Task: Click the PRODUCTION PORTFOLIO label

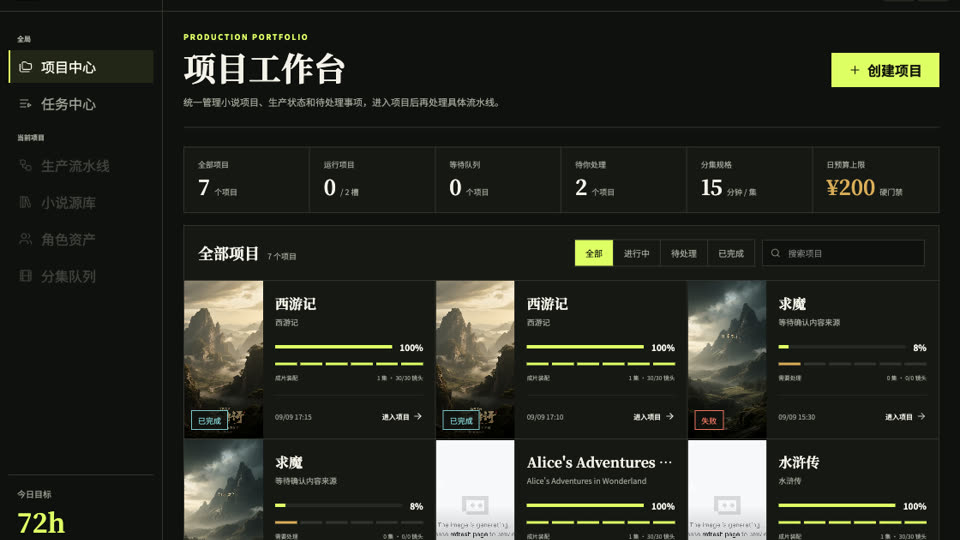Action: [x=246, y=37]
